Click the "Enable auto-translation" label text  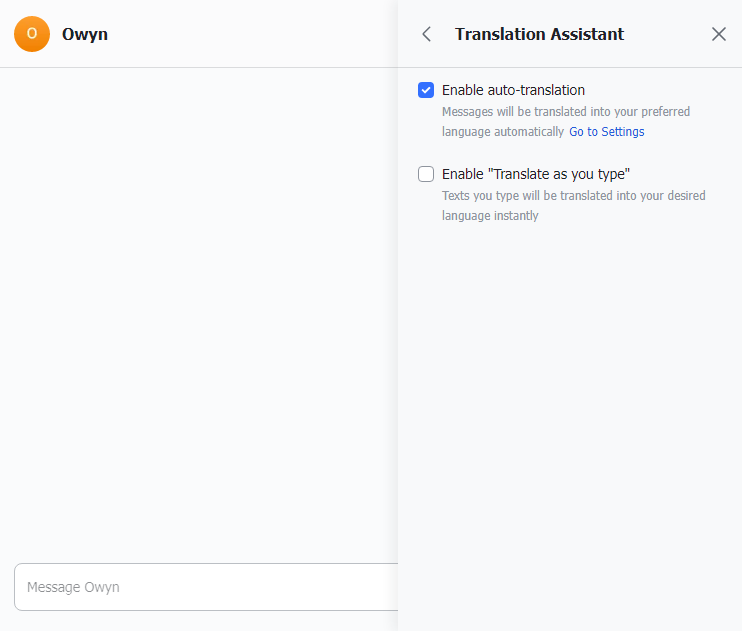point(513,90)
